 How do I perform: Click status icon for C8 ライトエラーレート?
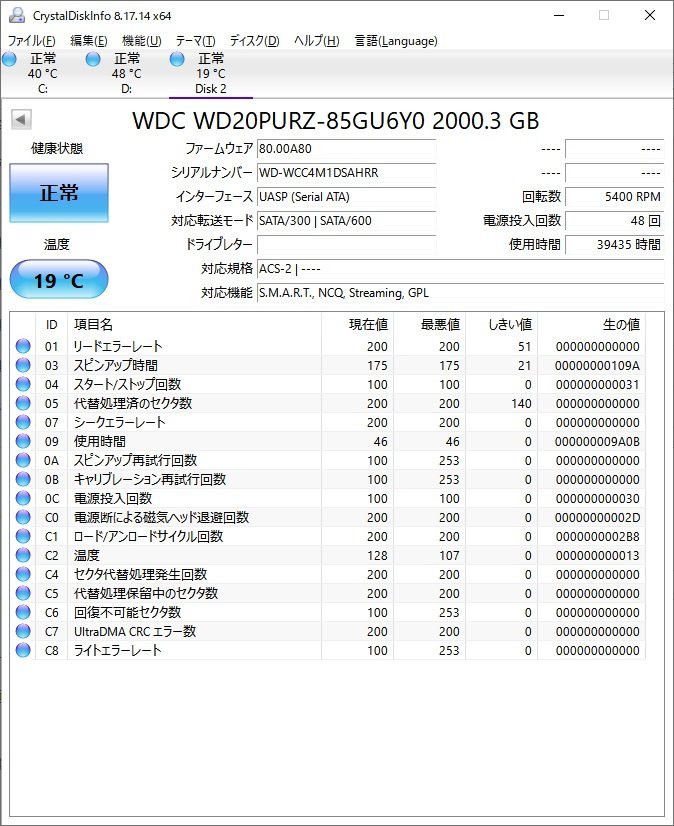point(23,650)
